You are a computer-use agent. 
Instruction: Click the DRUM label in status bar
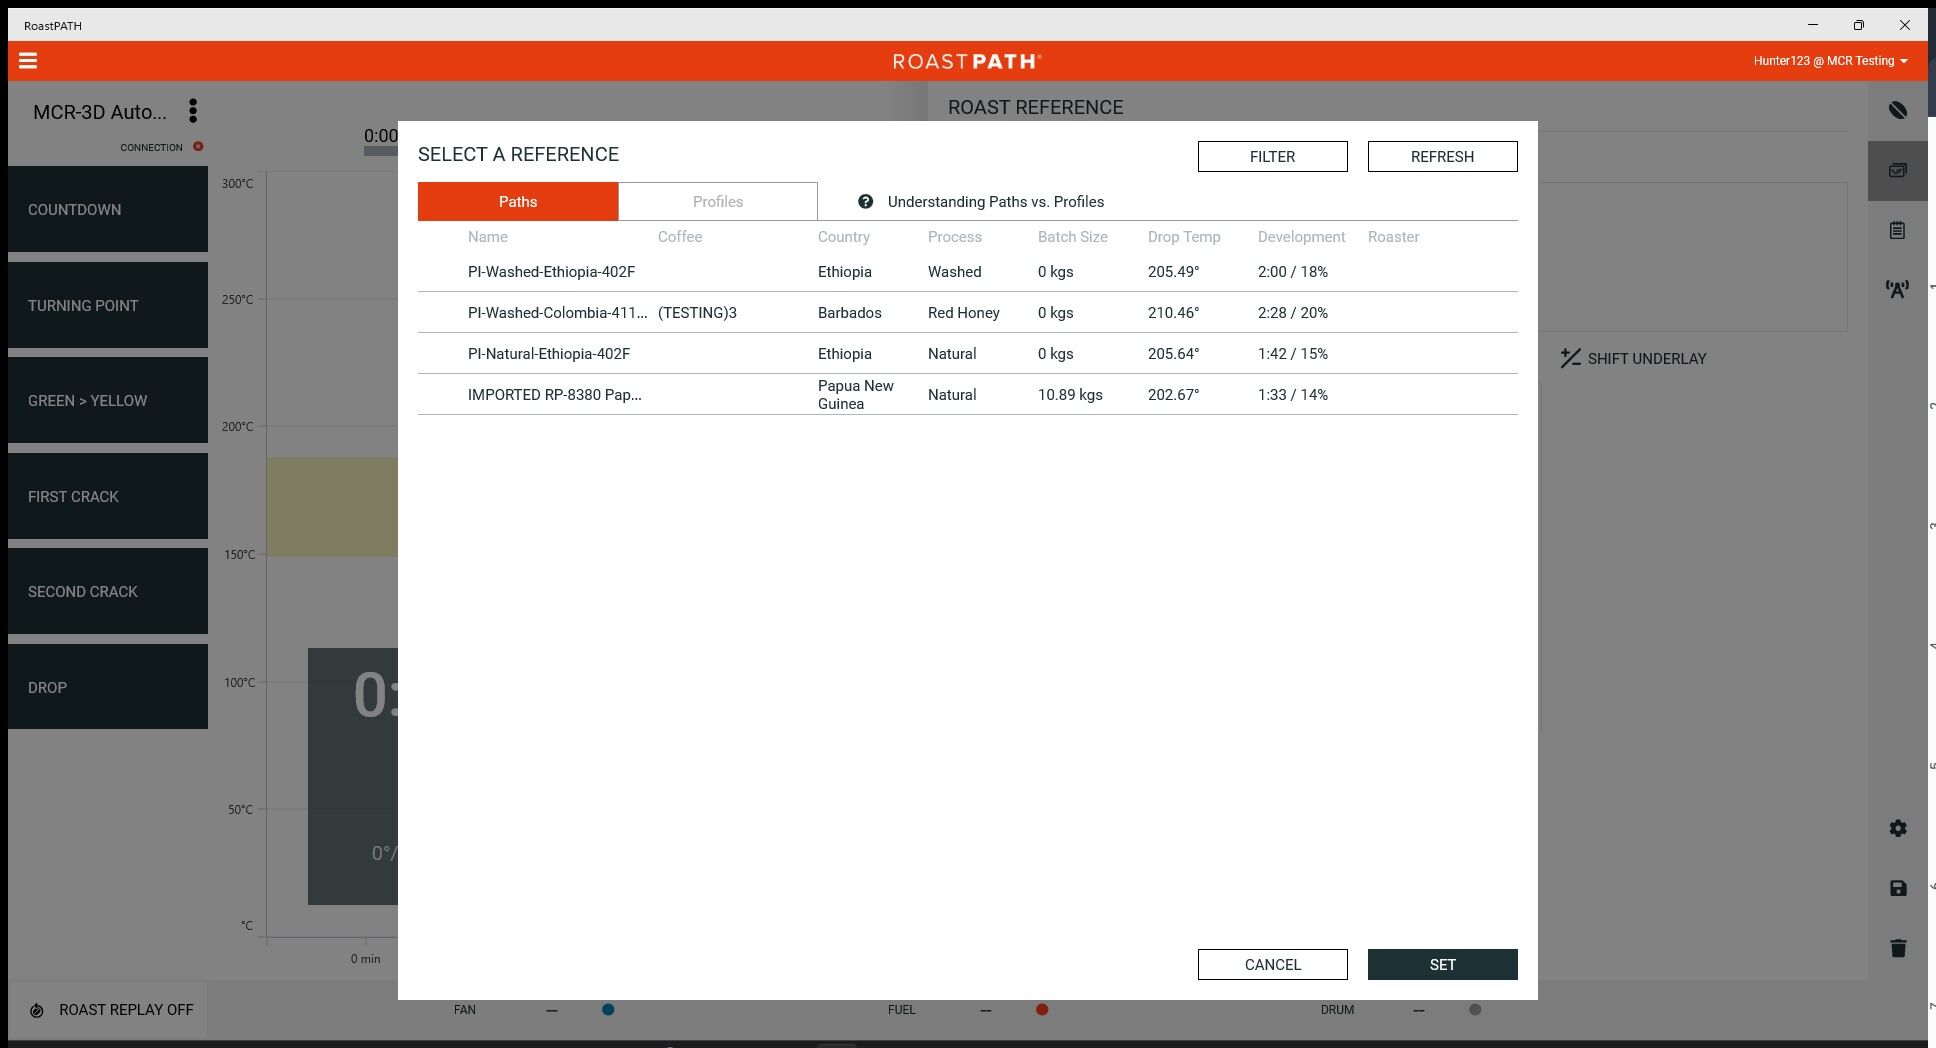(1337, 1010)
